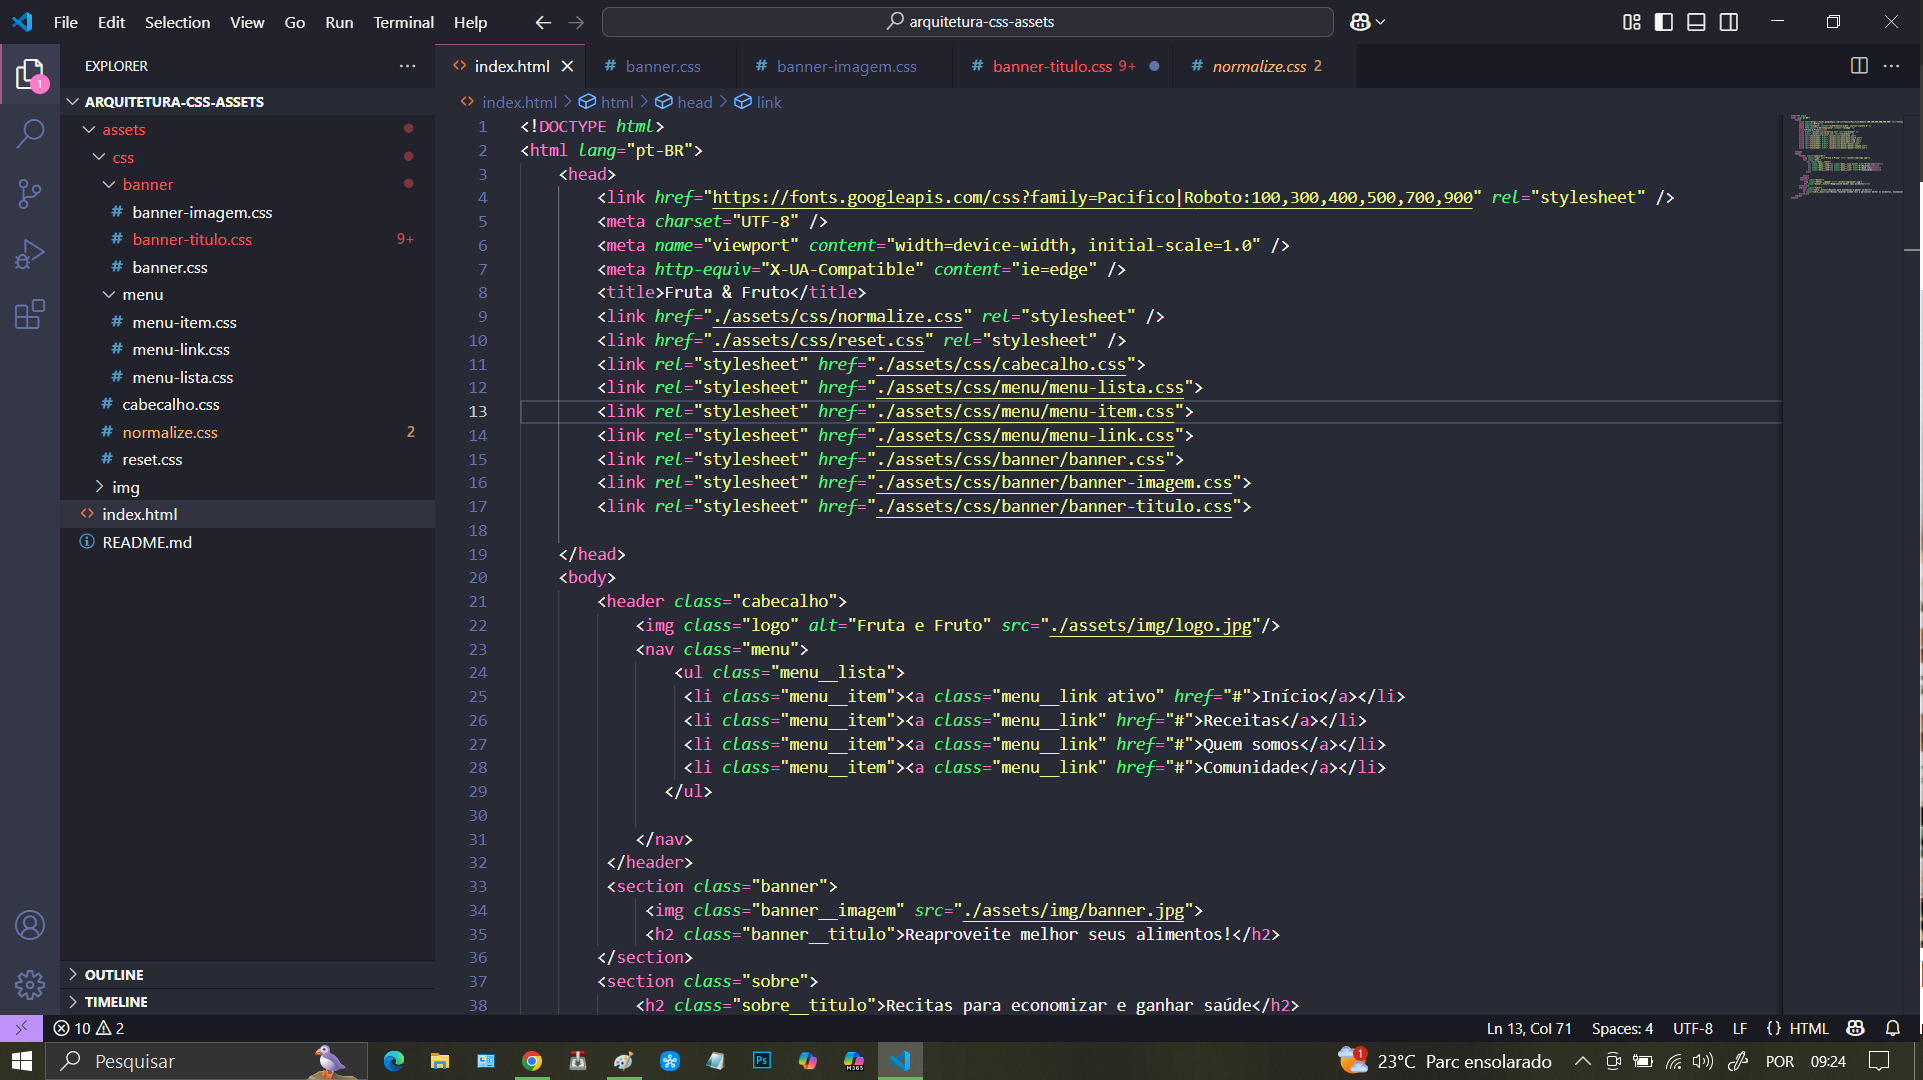Viewport: 1923px width, 1080px height.
Task: Expand the img folder
Action: click(x=247, y=487)
